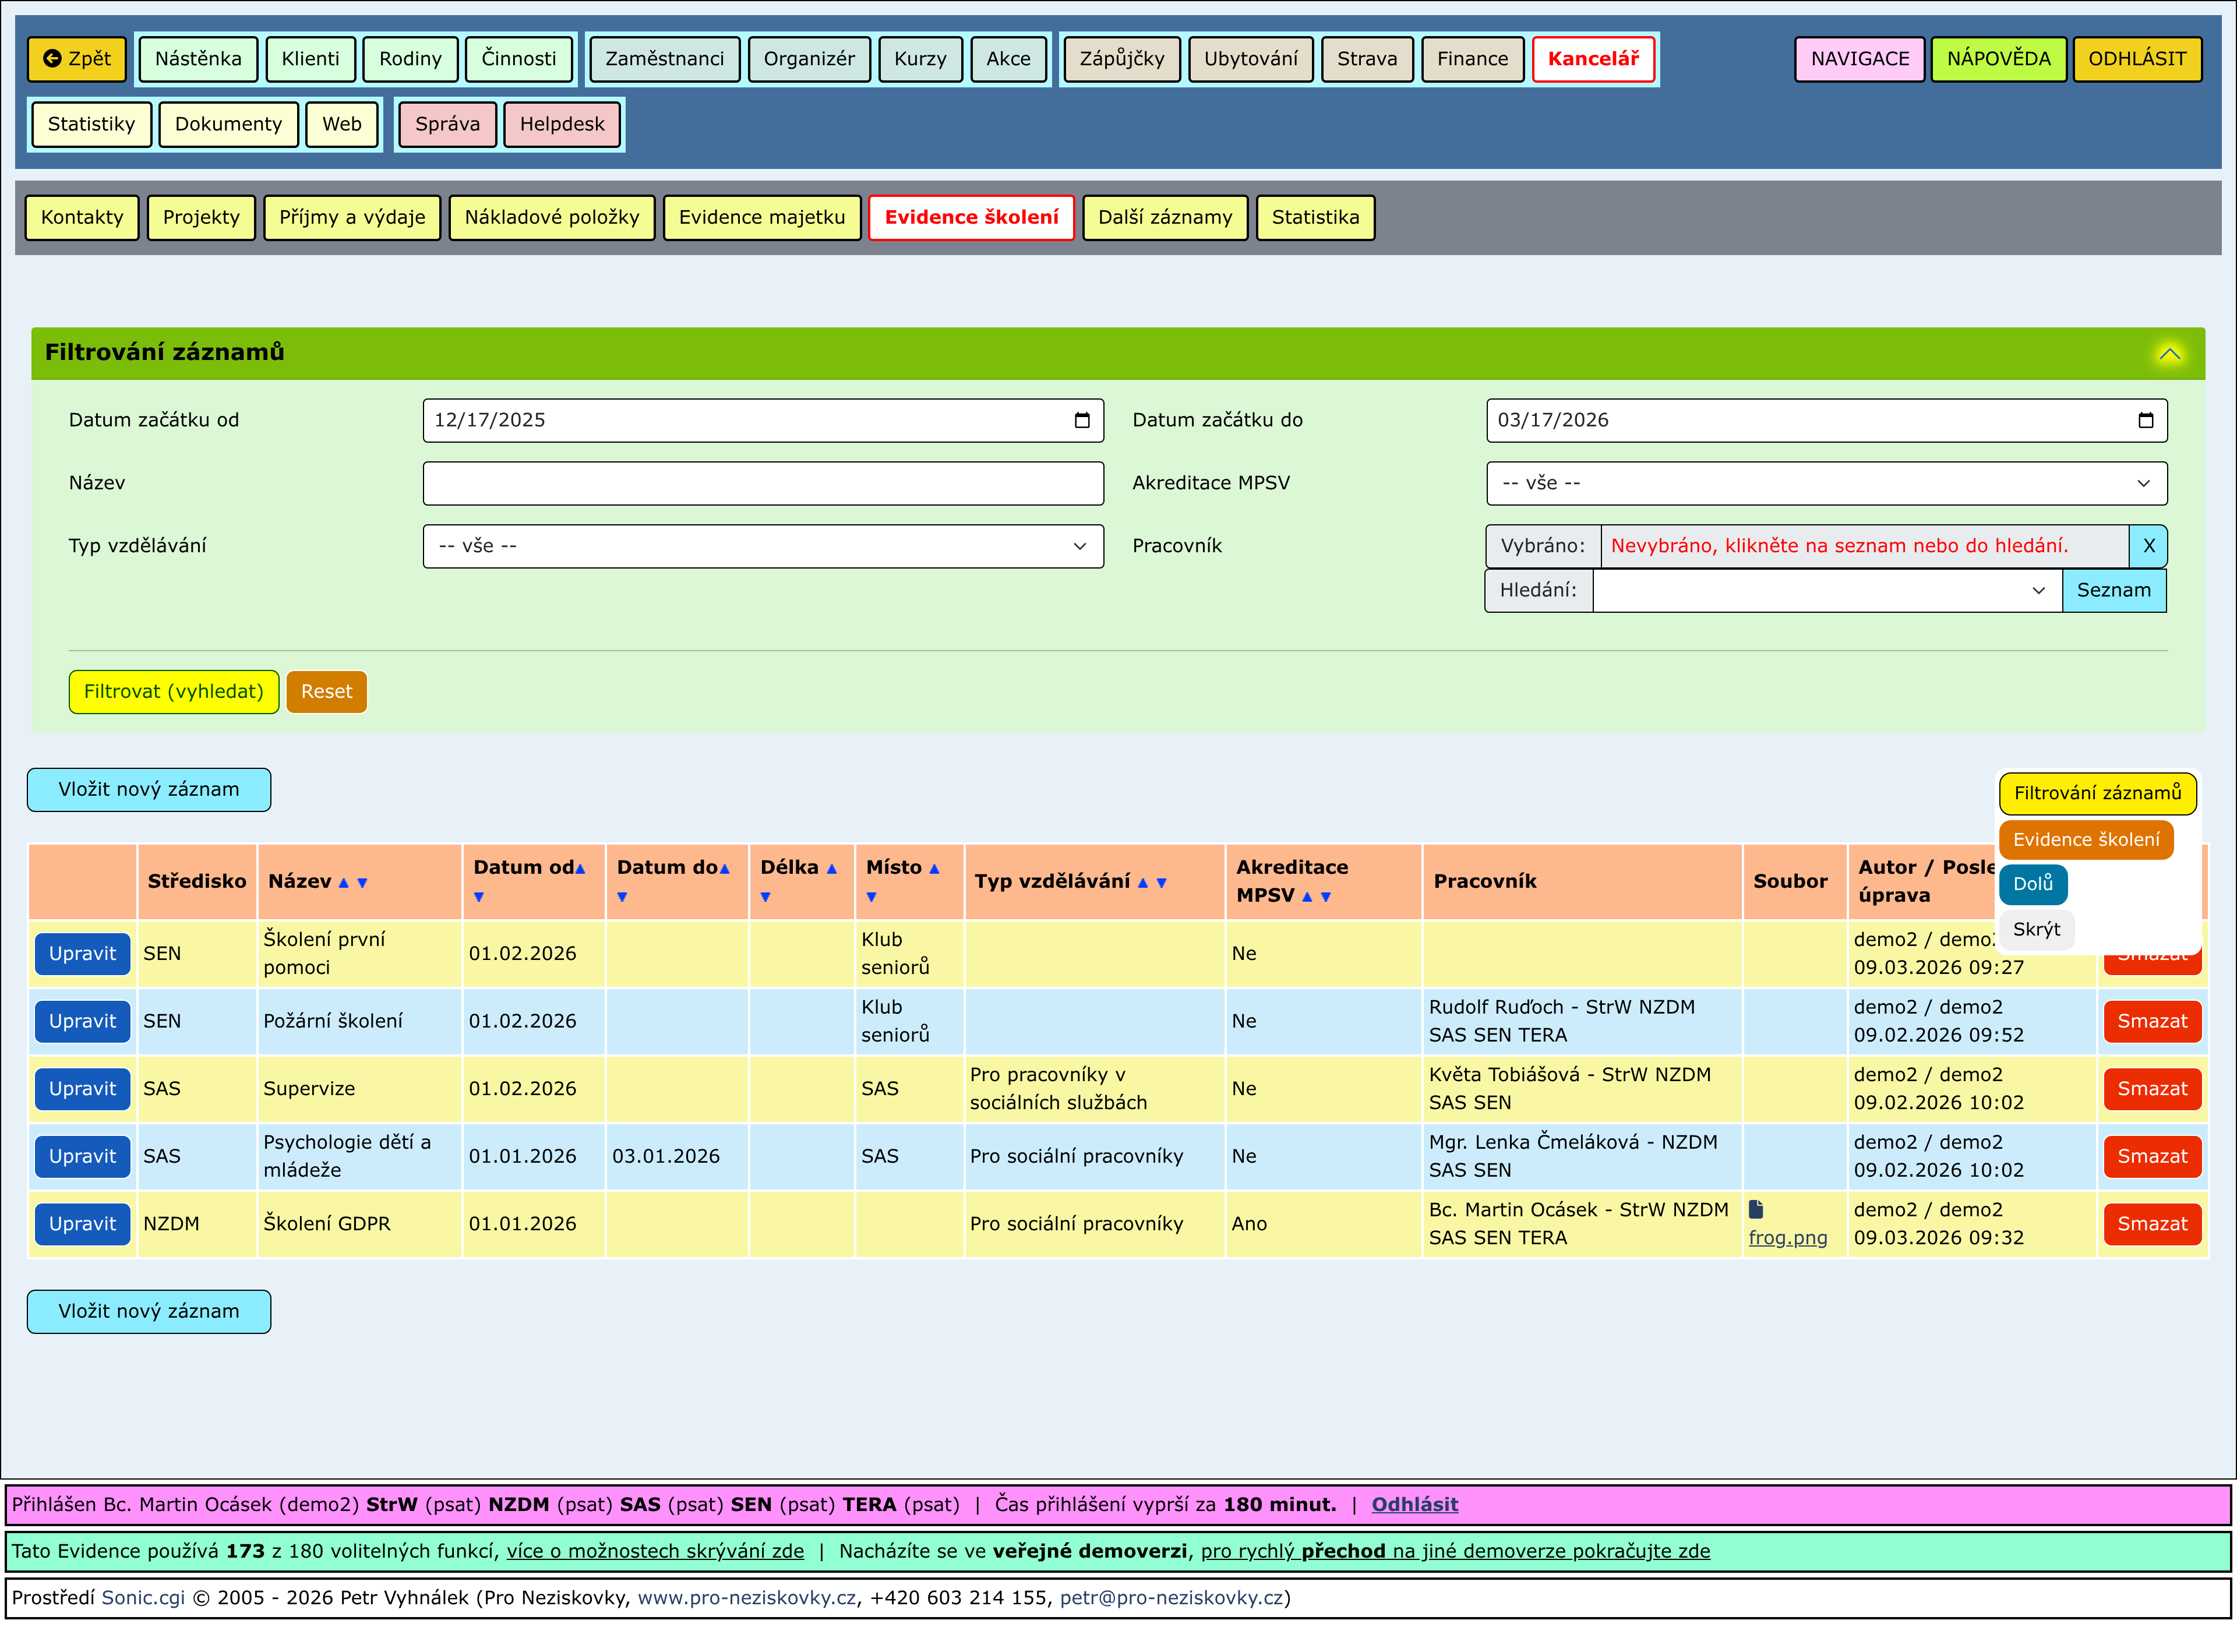Delete Požární školení row with Smazat
Image resolution: width=2237 pixels, height=1652 pixels.
coord(2151,1021)
